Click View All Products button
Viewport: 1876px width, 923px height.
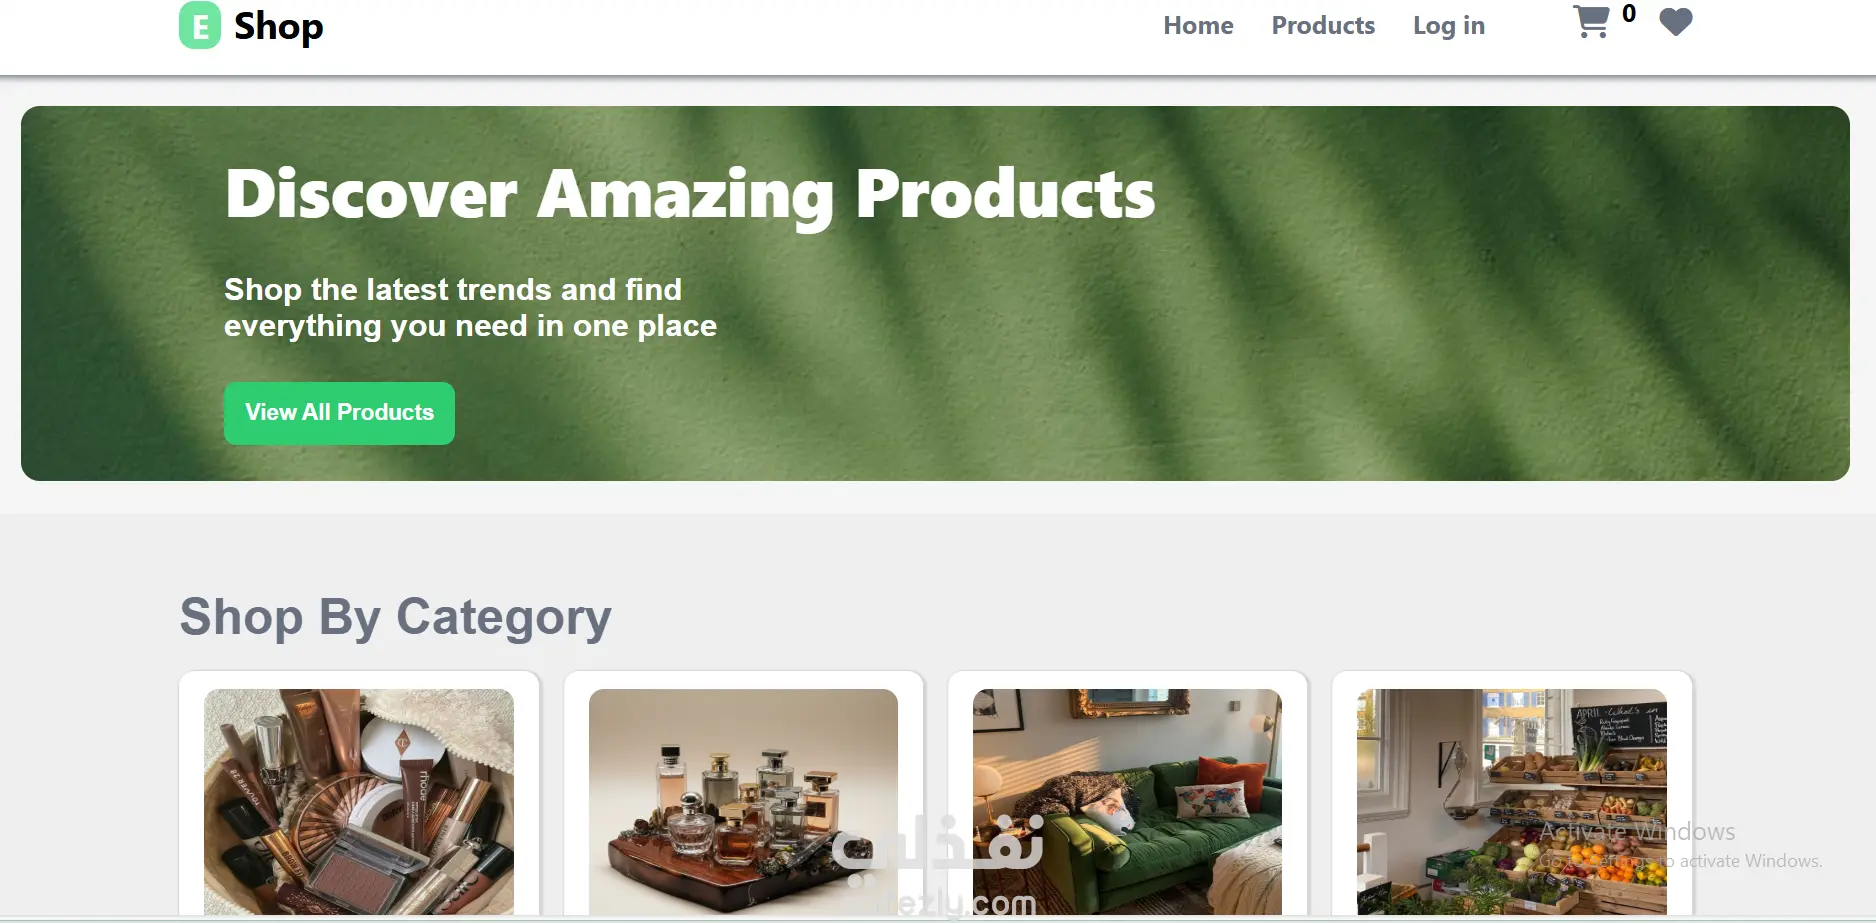coord(339,413)
